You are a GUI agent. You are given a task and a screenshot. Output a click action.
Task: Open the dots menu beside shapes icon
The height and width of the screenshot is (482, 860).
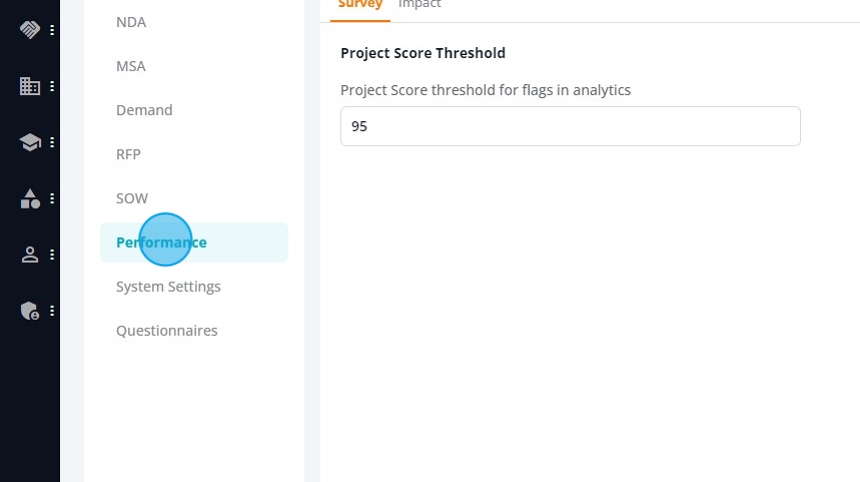(x=52, y=199)
